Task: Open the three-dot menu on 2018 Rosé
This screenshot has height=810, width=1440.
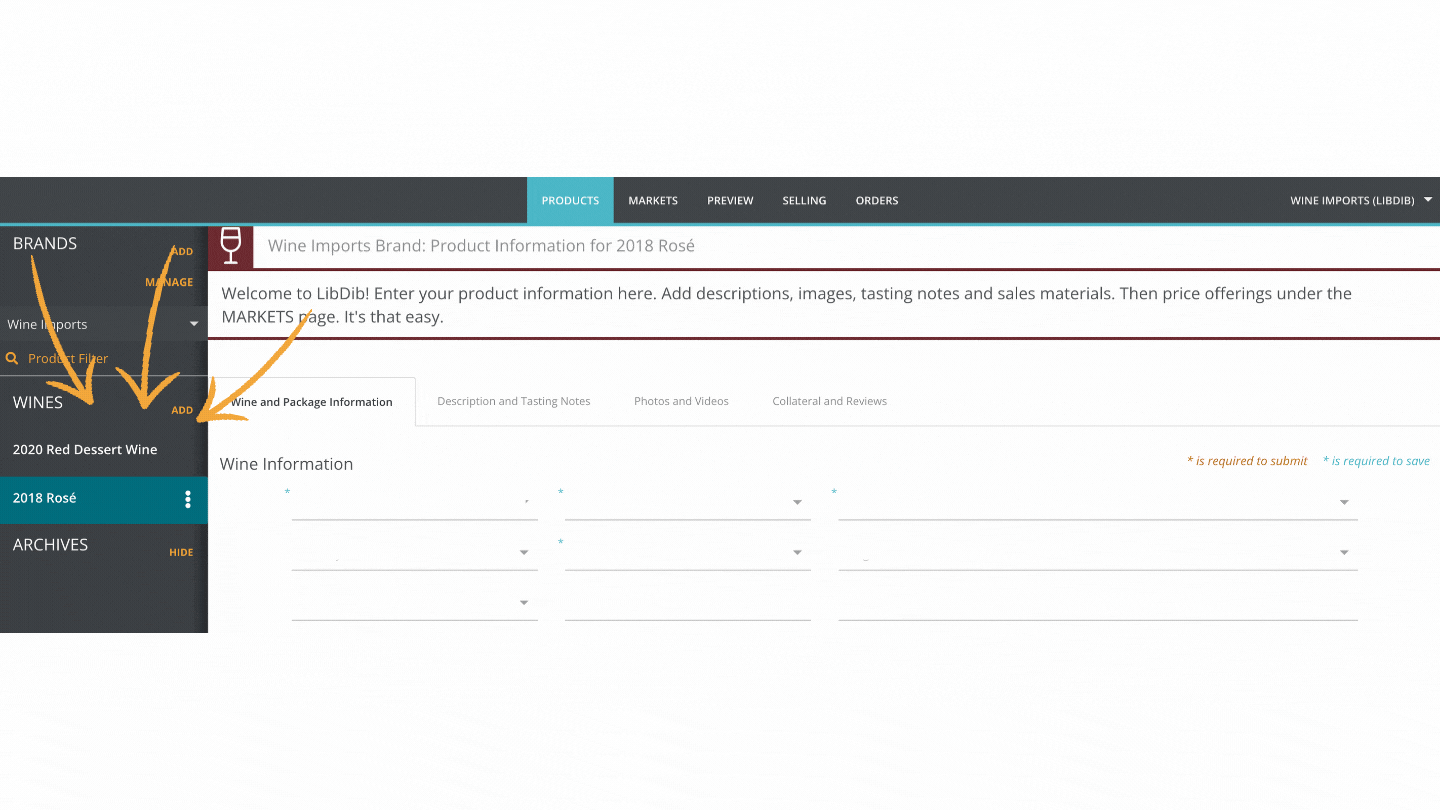Action: [188, 499]
